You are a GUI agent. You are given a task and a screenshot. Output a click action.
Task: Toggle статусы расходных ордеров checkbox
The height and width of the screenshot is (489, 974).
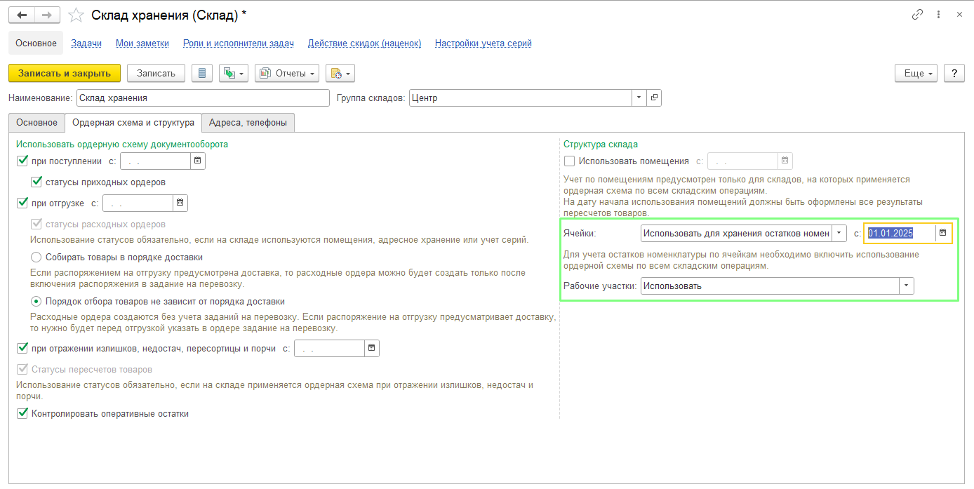tap(37, 224)
